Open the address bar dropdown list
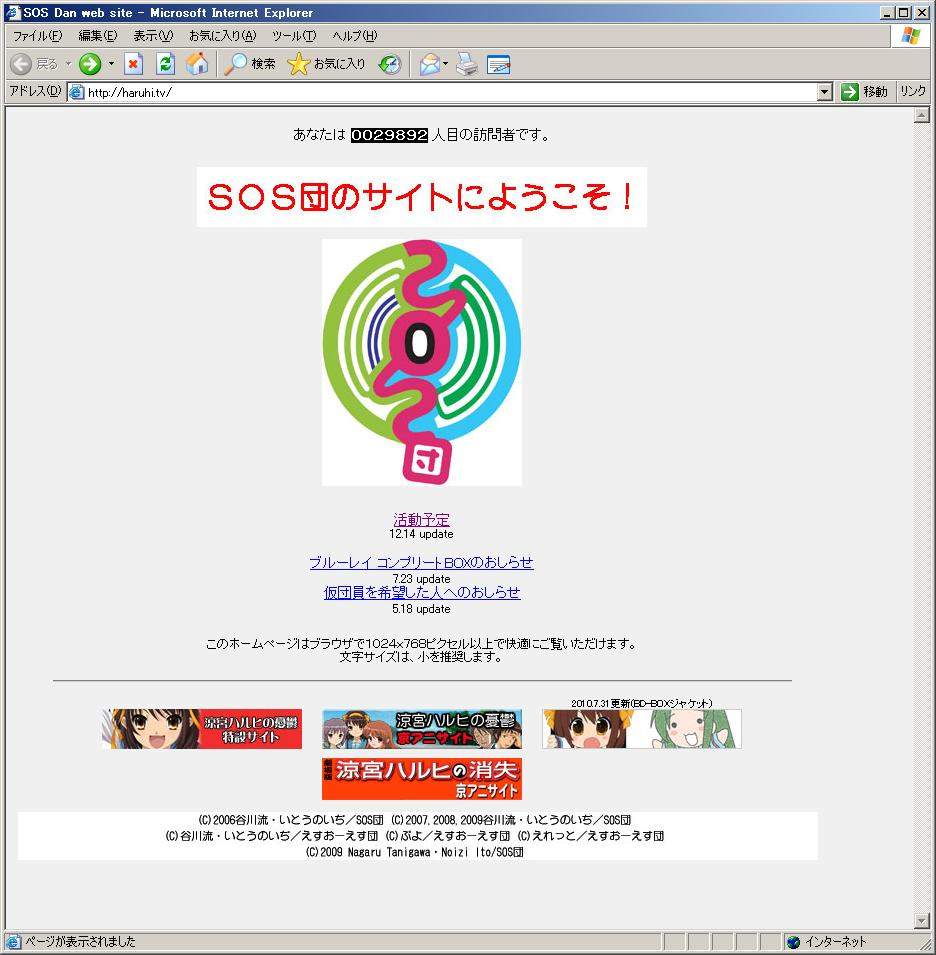The width and height of the screenshot is (936, 955). click(825, 93)
